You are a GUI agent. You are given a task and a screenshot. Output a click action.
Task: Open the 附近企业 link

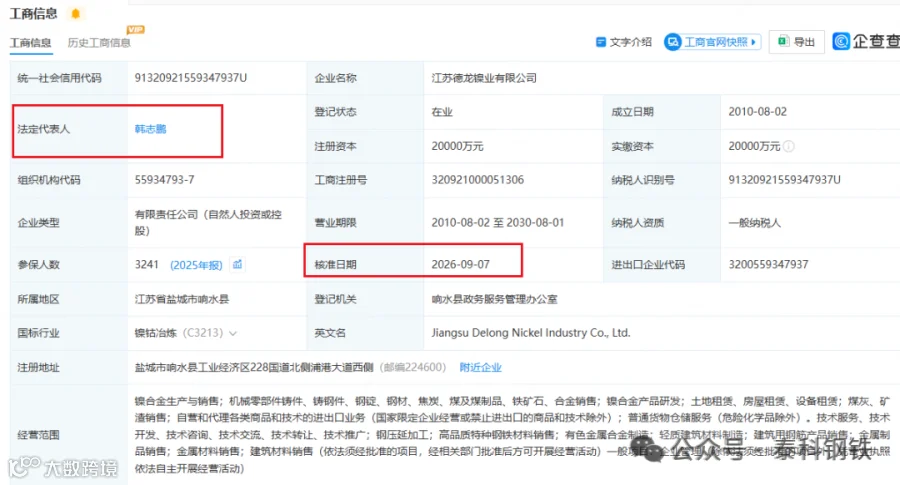[x=480, y=367]
